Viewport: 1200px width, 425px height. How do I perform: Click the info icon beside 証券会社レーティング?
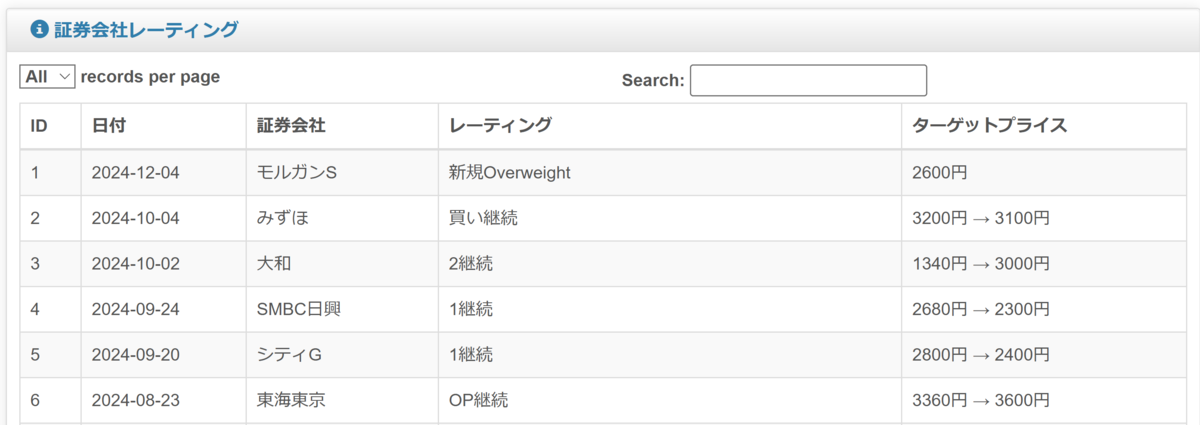pos(40,30)
